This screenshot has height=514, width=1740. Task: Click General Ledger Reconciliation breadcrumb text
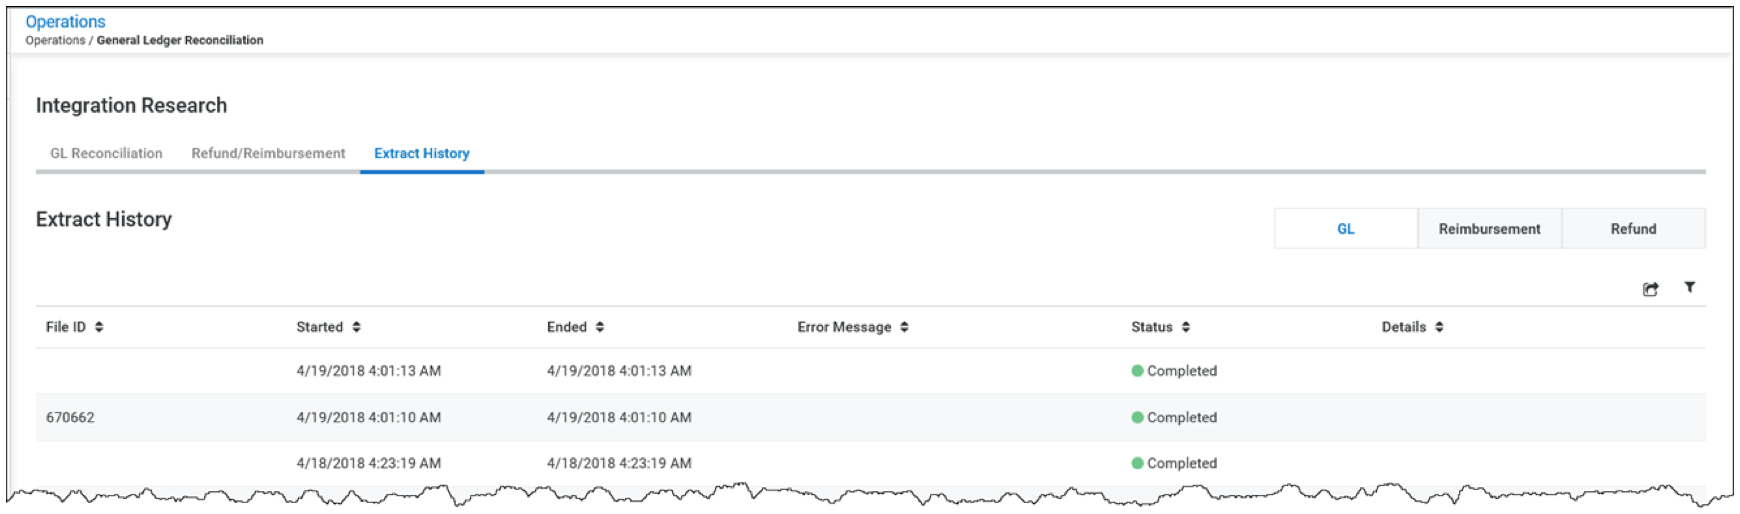pyautogui.click(x=180, y=40)
